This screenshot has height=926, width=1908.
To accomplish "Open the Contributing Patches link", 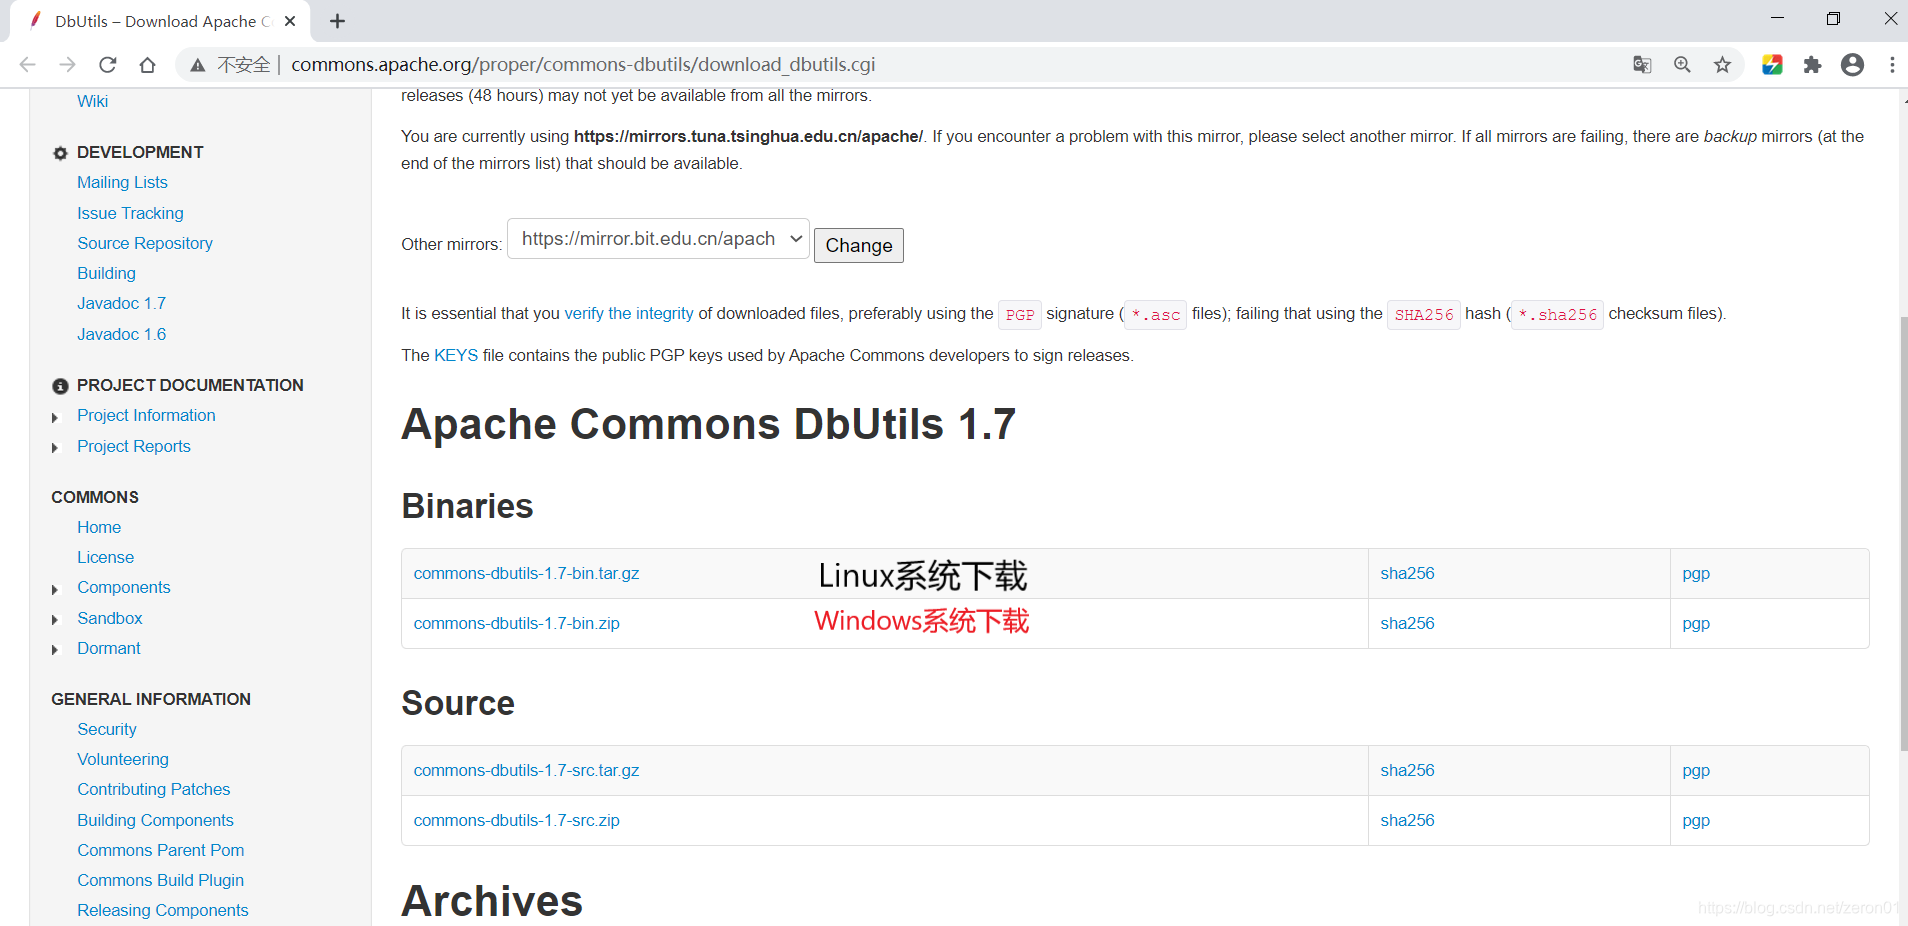I will [x=154, y=789].
